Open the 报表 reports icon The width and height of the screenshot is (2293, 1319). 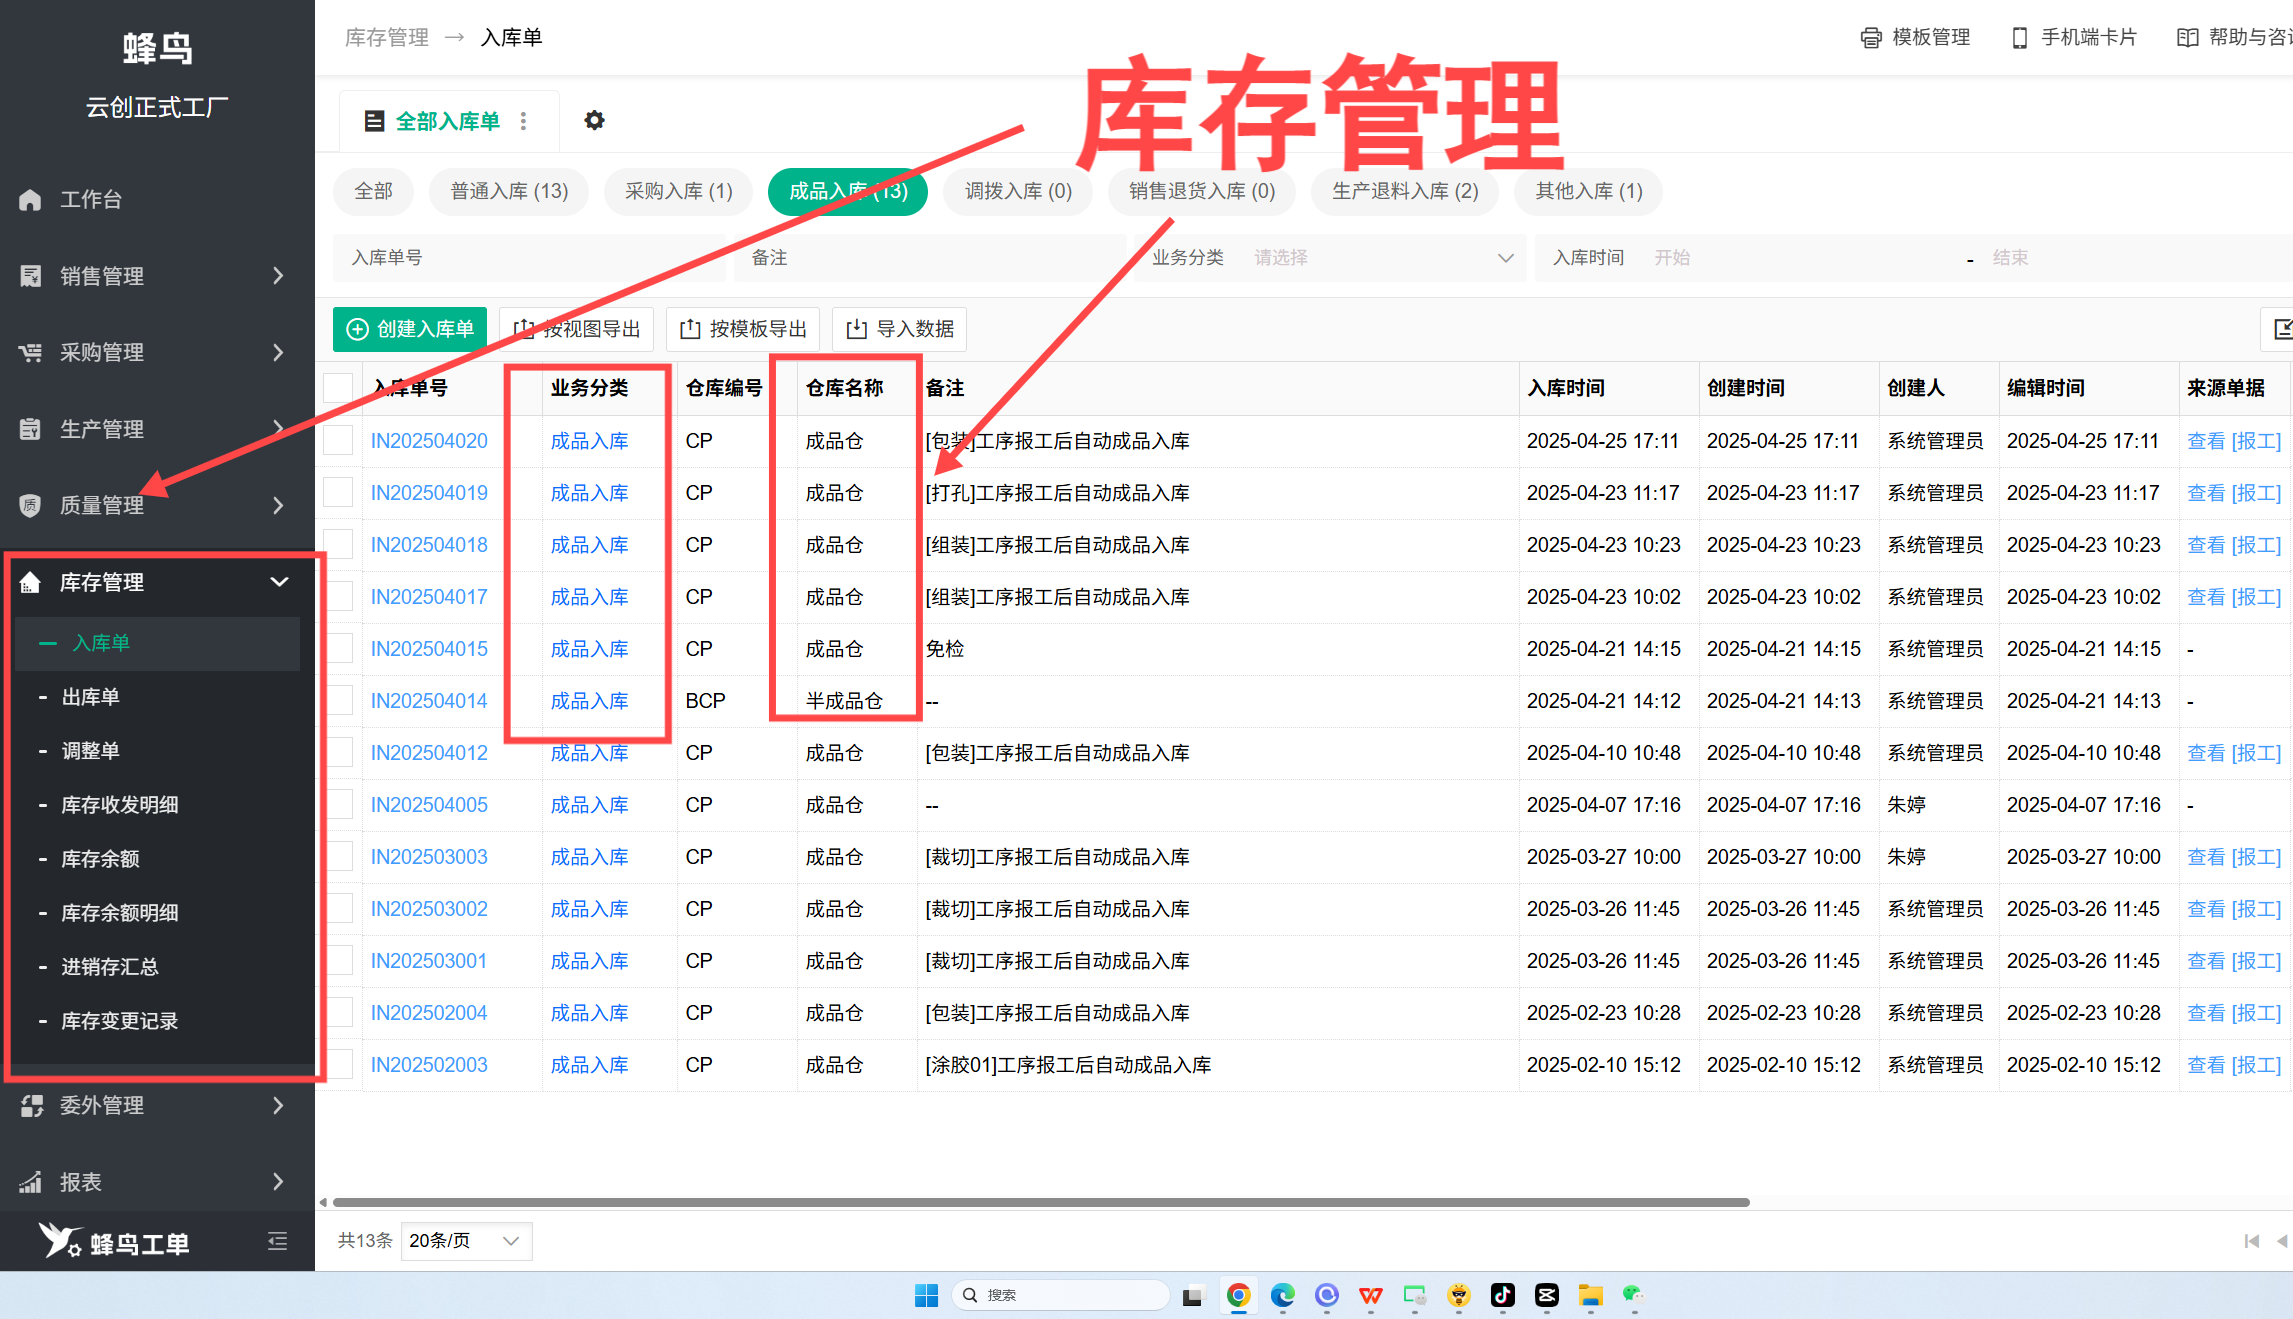pos(30,1181)
